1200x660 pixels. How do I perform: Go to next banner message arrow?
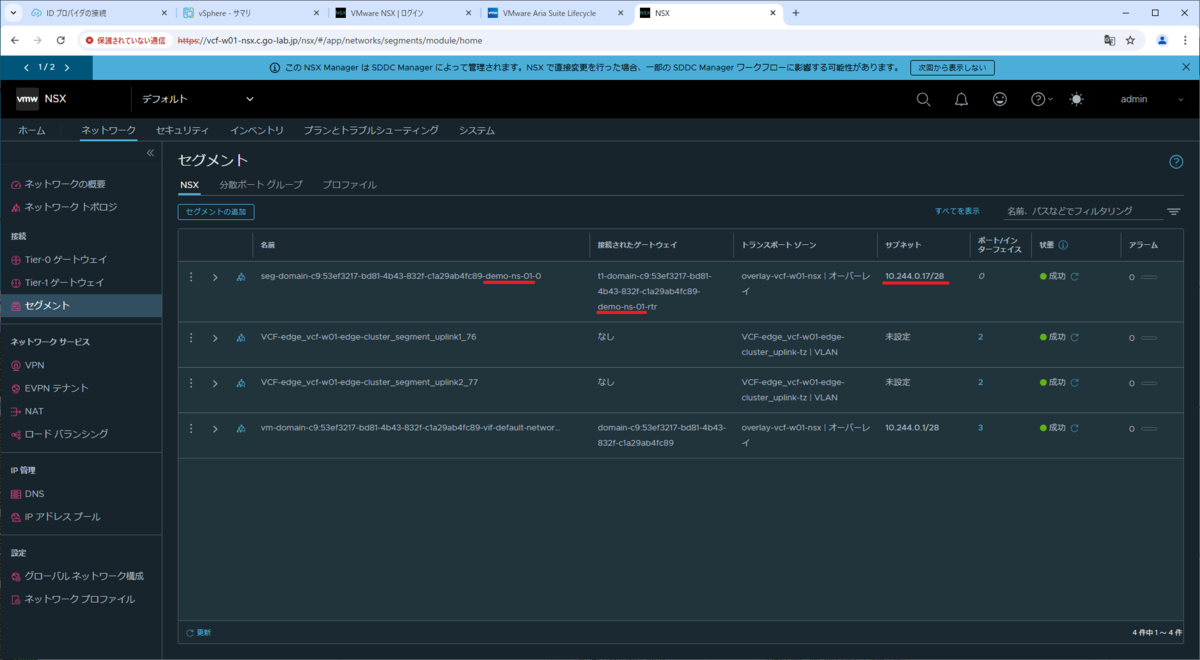tap(67, 67)
